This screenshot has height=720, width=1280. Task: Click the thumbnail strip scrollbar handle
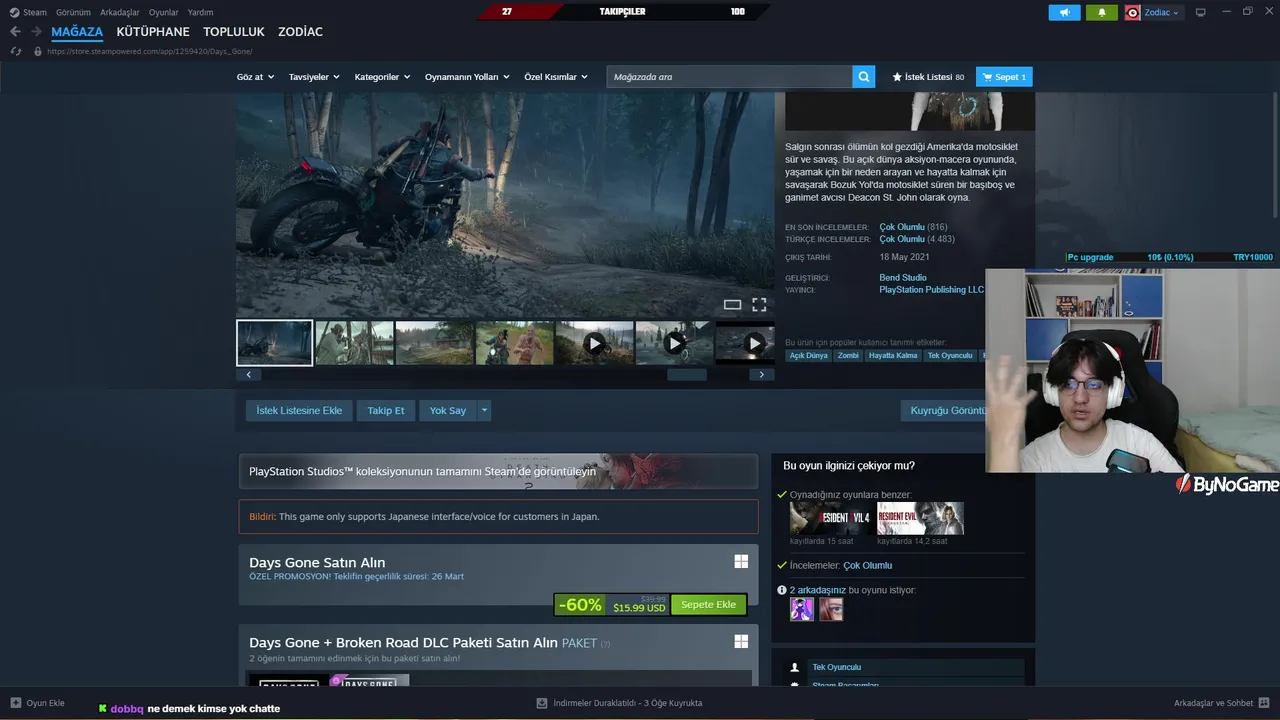686,374
